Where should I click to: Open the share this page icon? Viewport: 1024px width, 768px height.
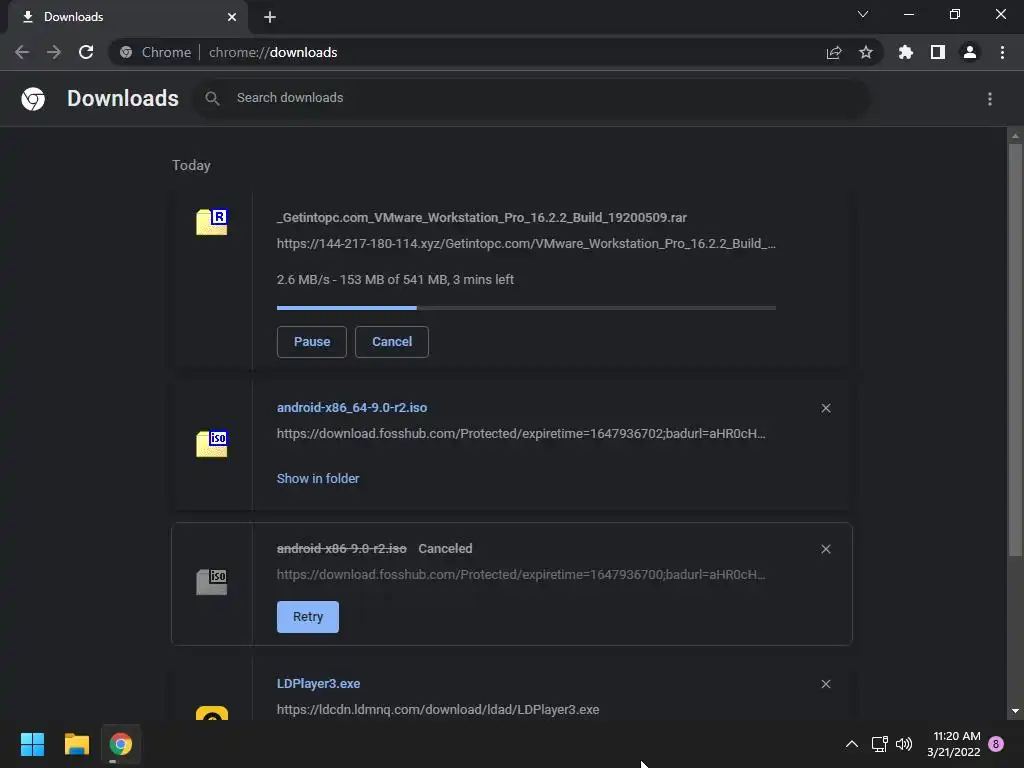point(834,52)
